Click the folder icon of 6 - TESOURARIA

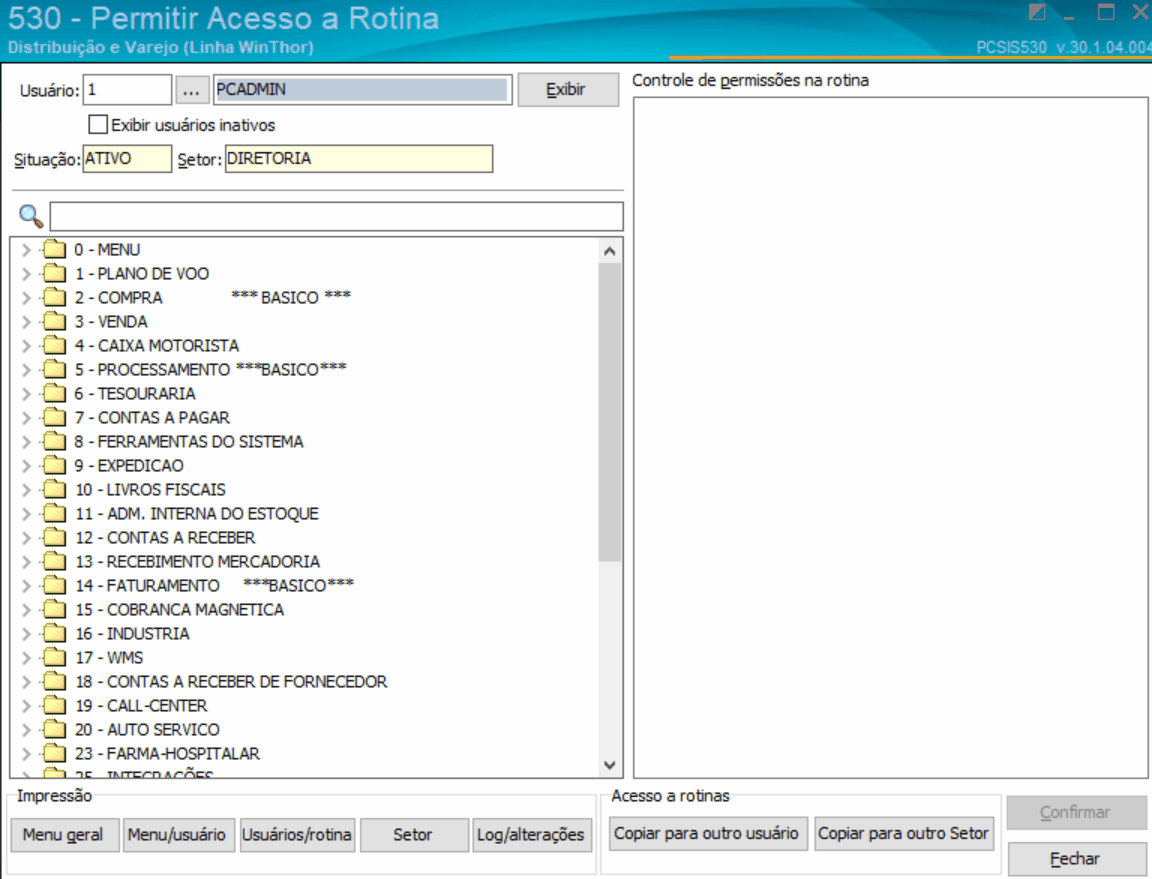(x=54, y=394)
